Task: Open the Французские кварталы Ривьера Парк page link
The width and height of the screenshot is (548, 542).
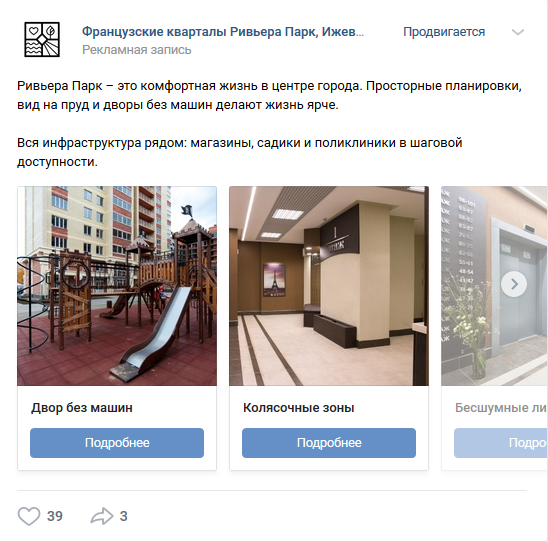Action: click(x=223, y=32)
